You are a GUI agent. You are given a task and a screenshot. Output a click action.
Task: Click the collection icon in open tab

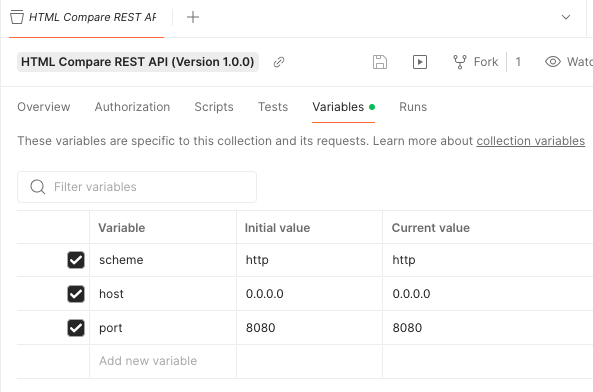pos(17,17)
